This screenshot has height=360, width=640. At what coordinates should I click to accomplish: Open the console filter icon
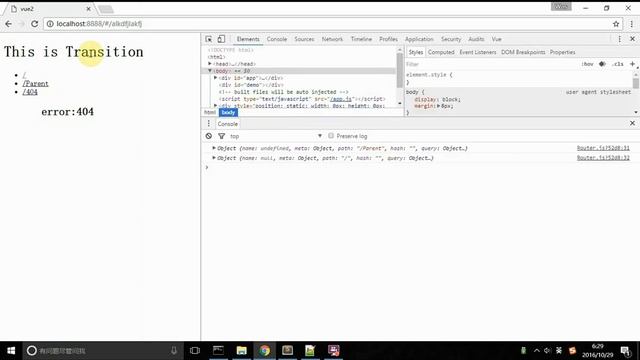click(x=221, y=136)
